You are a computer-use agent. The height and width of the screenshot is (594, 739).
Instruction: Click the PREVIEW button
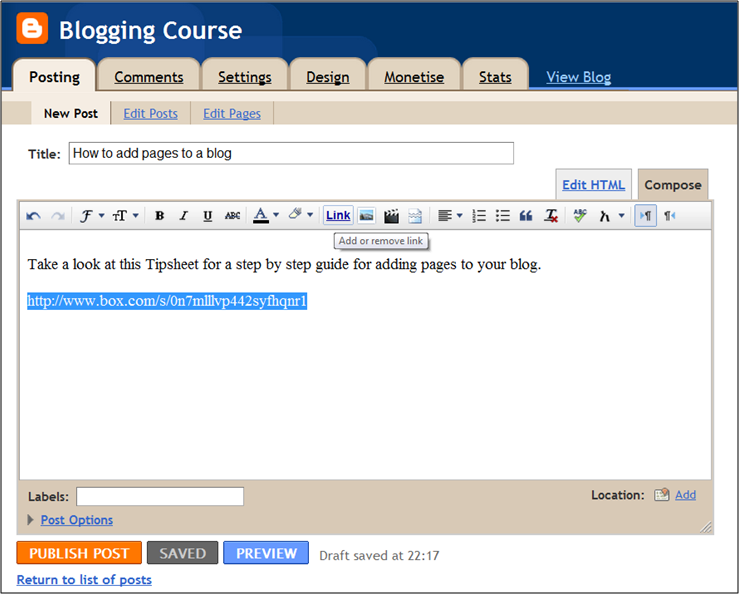coord(266,553)
